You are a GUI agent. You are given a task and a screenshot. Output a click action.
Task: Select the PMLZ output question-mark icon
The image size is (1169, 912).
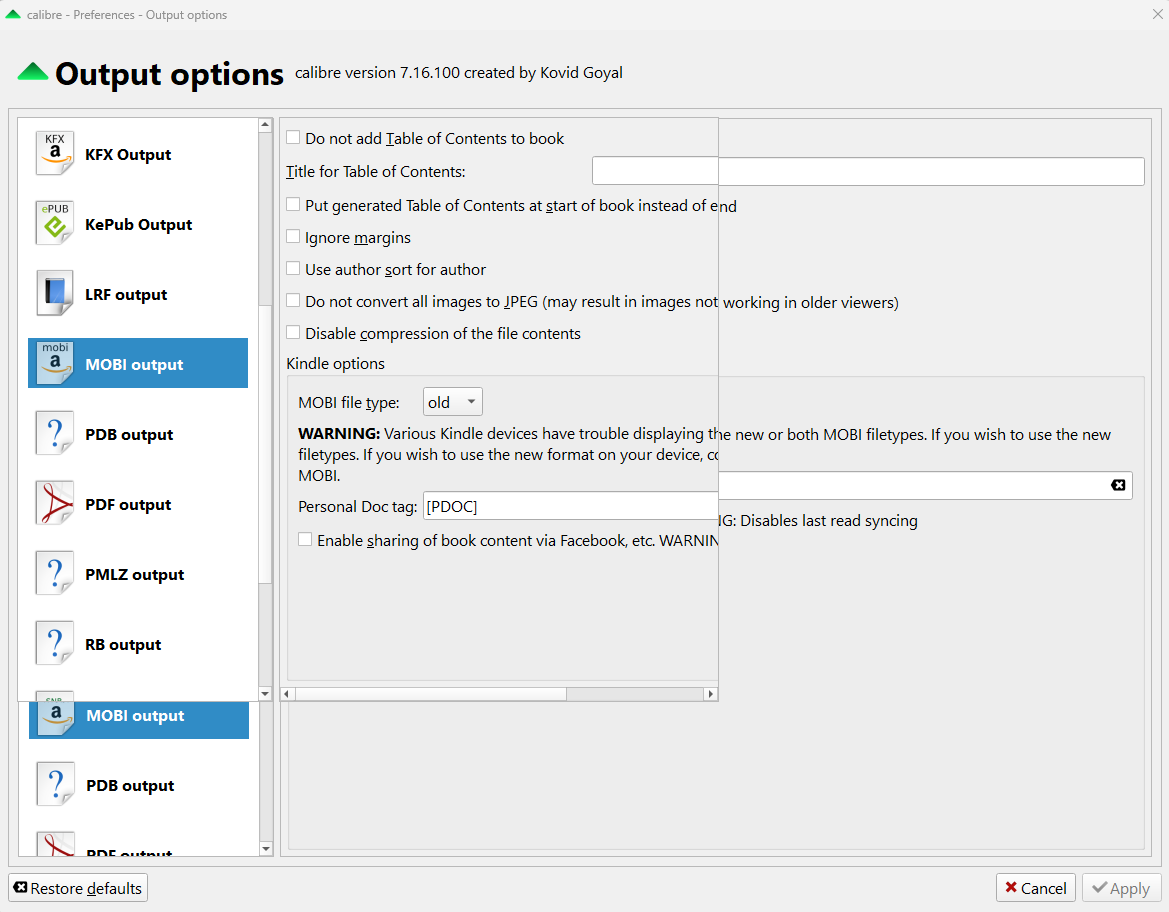(x=55, y=574)
